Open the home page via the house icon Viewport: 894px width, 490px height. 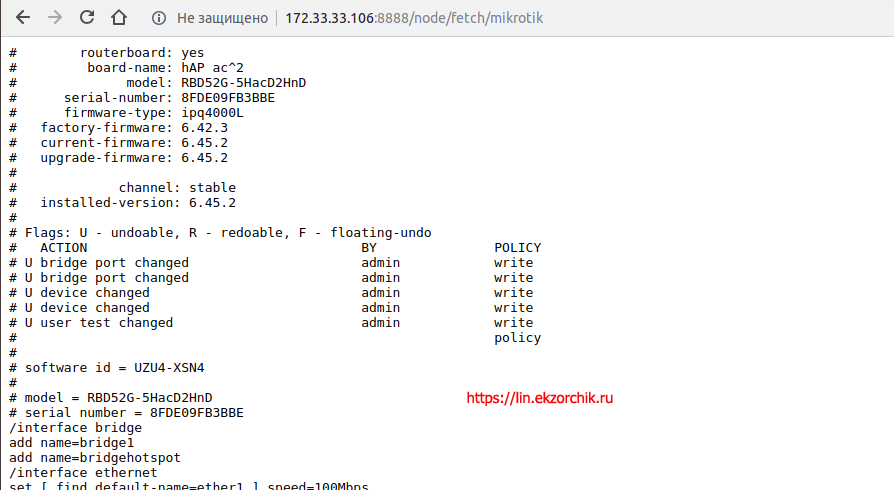[x=119, y=18]
